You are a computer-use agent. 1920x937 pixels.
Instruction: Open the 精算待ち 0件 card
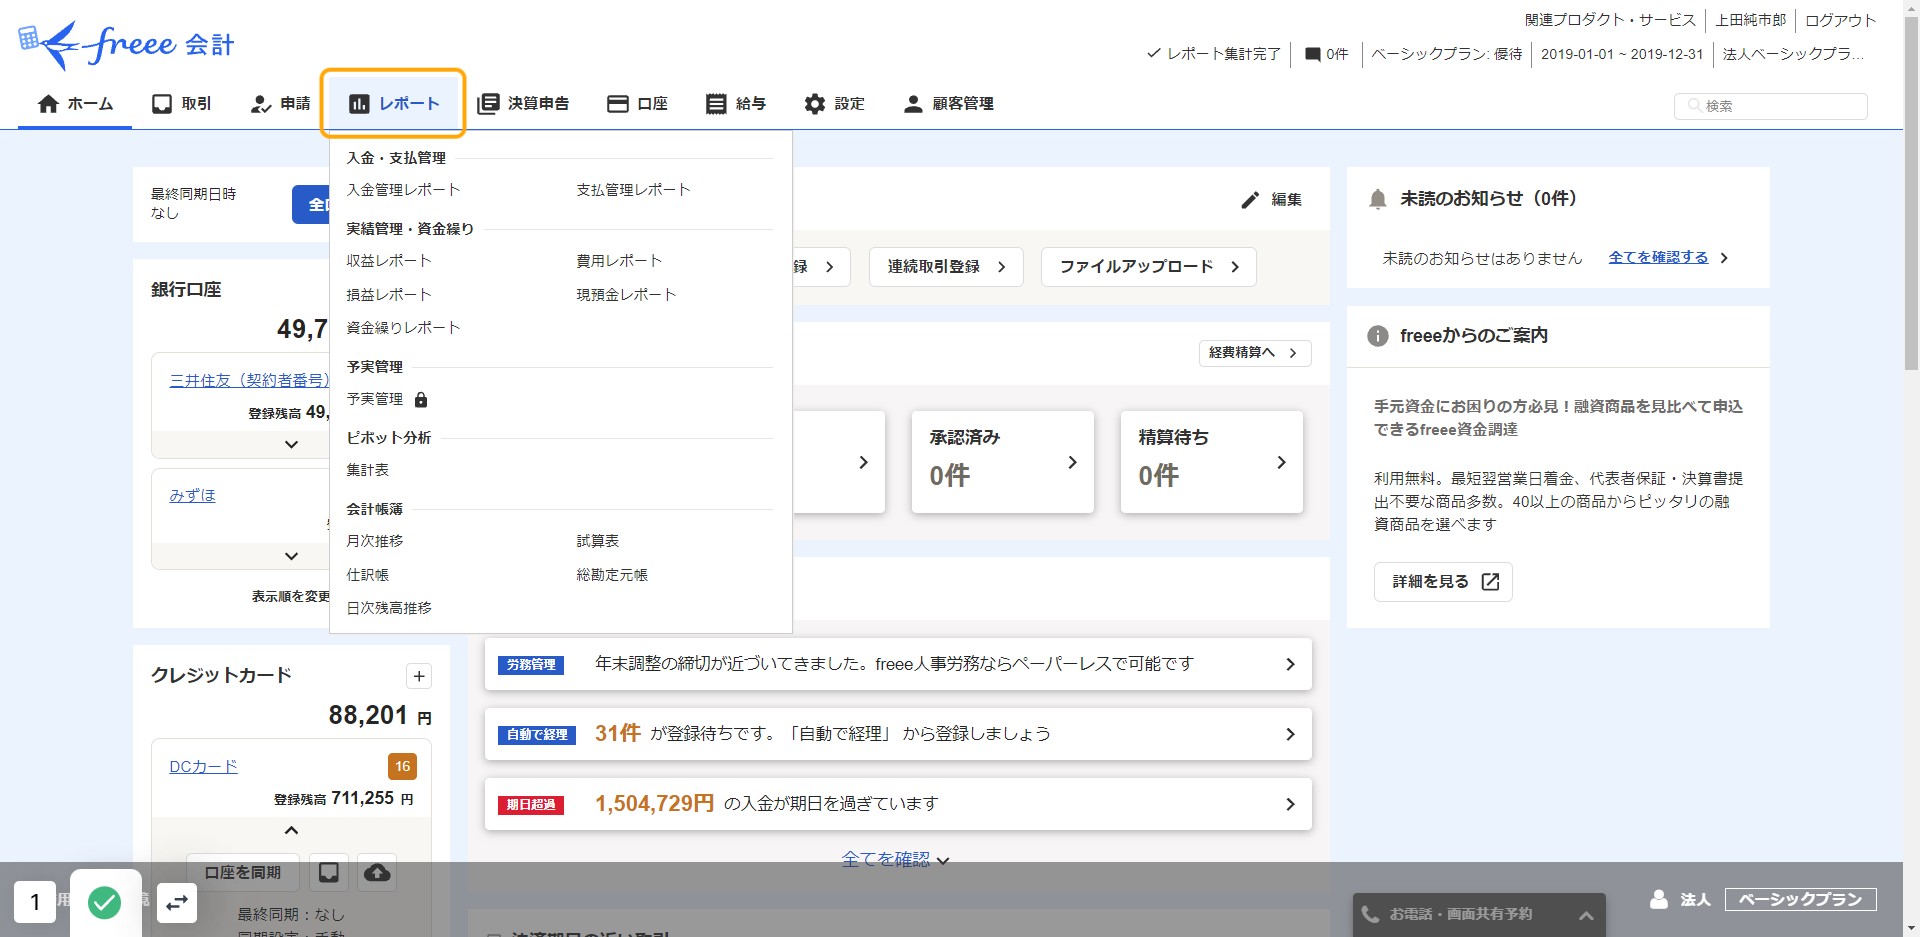(x=1212, y=462)
